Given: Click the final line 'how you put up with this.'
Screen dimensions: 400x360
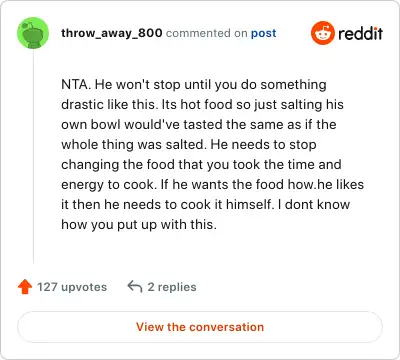Looking at the screenshot, I should [139, 225].
